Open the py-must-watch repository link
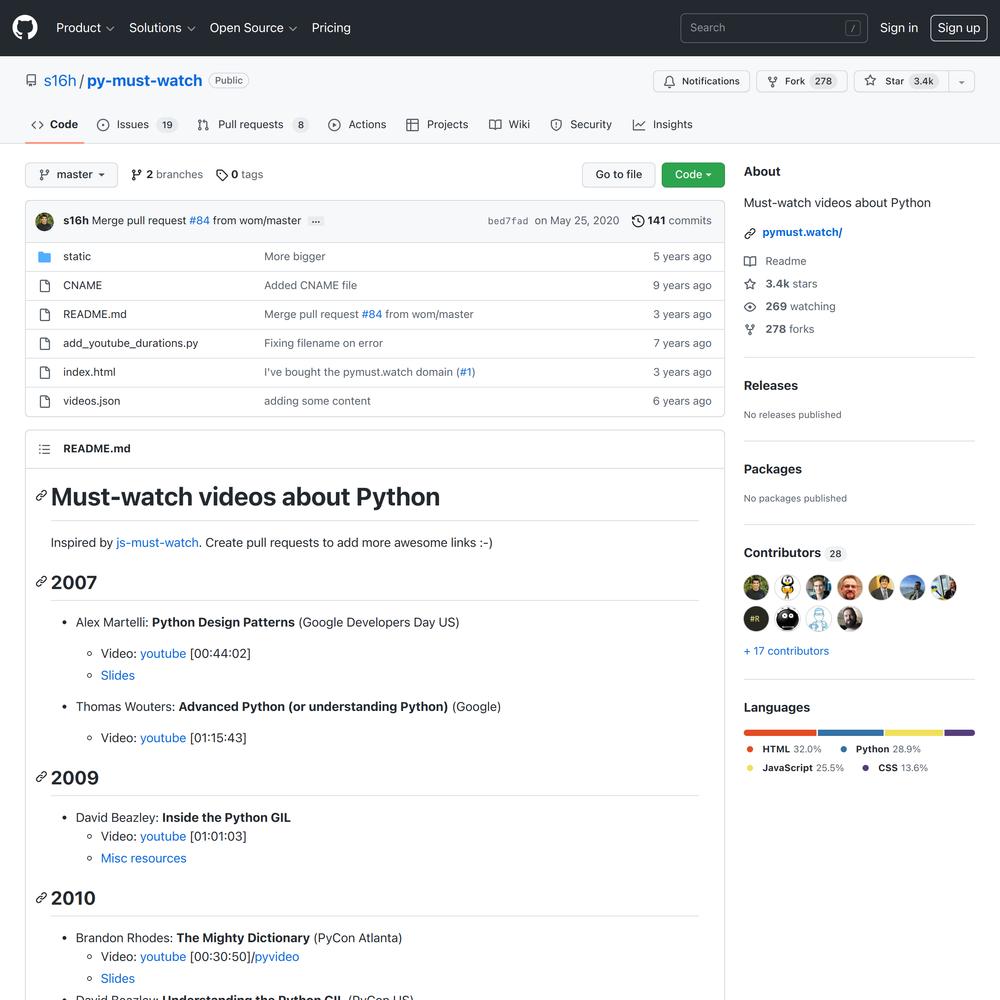 144,81
